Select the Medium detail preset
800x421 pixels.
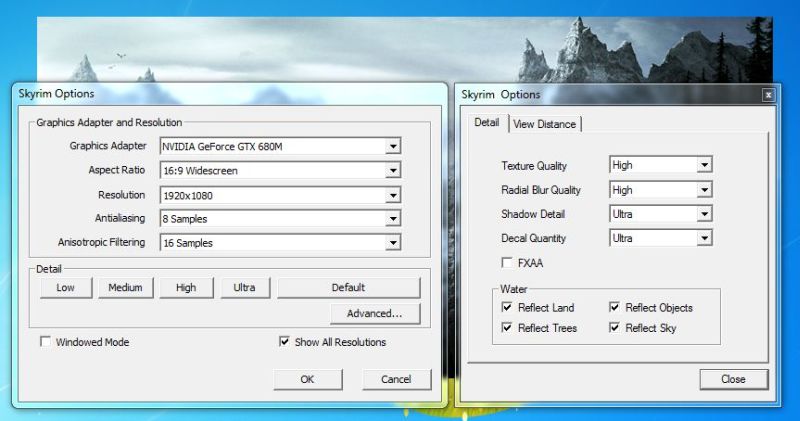pyautogui.click(x=125, y=288)
